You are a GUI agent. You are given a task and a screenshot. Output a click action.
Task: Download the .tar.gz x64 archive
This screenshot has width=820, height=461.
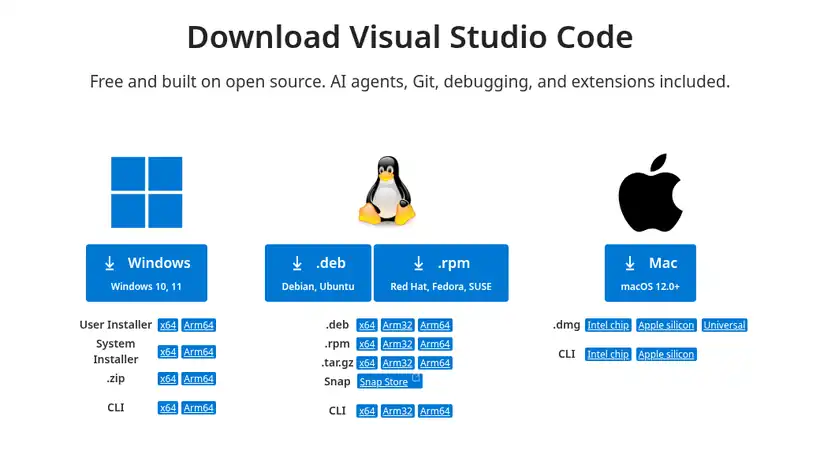[x=367, y=363]
